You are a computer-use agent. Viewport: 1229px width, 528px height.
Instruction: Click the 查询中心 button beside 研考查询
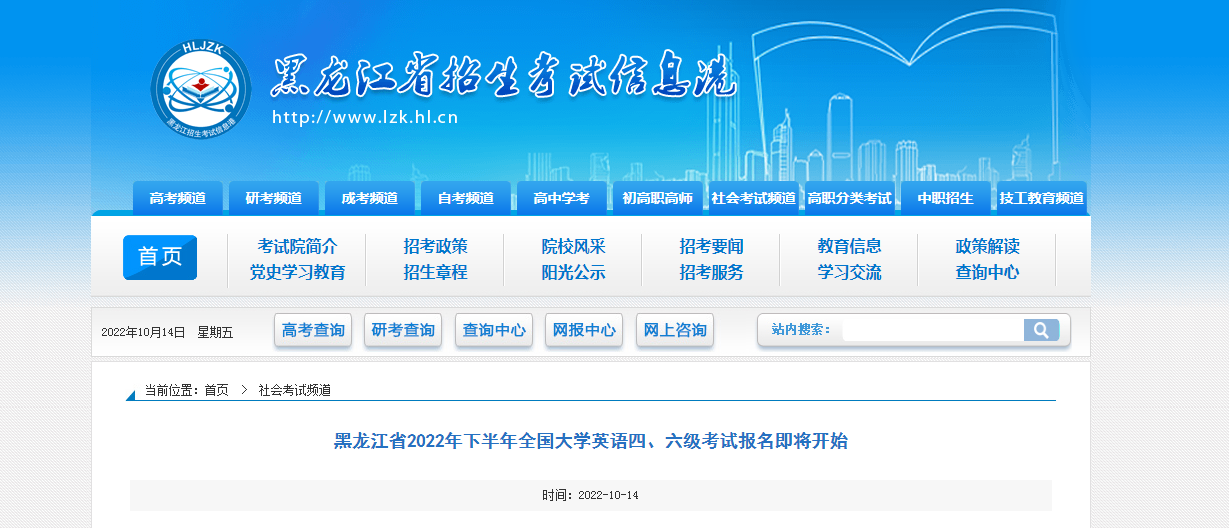pos(494,330)
